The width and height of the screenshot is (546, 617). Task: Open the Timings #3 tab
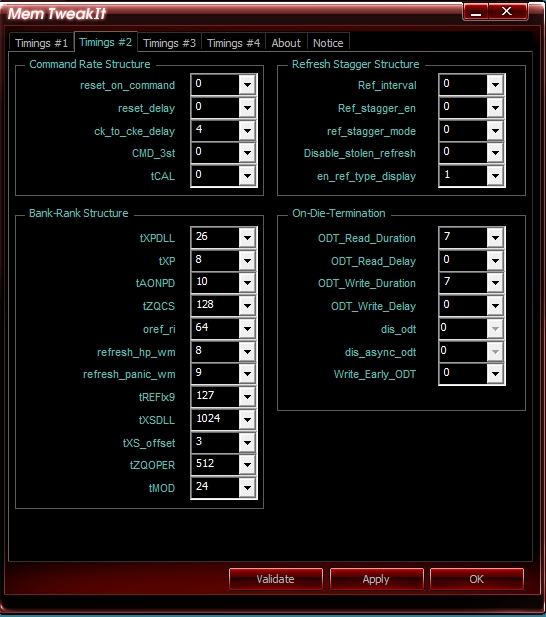(170, 42)
